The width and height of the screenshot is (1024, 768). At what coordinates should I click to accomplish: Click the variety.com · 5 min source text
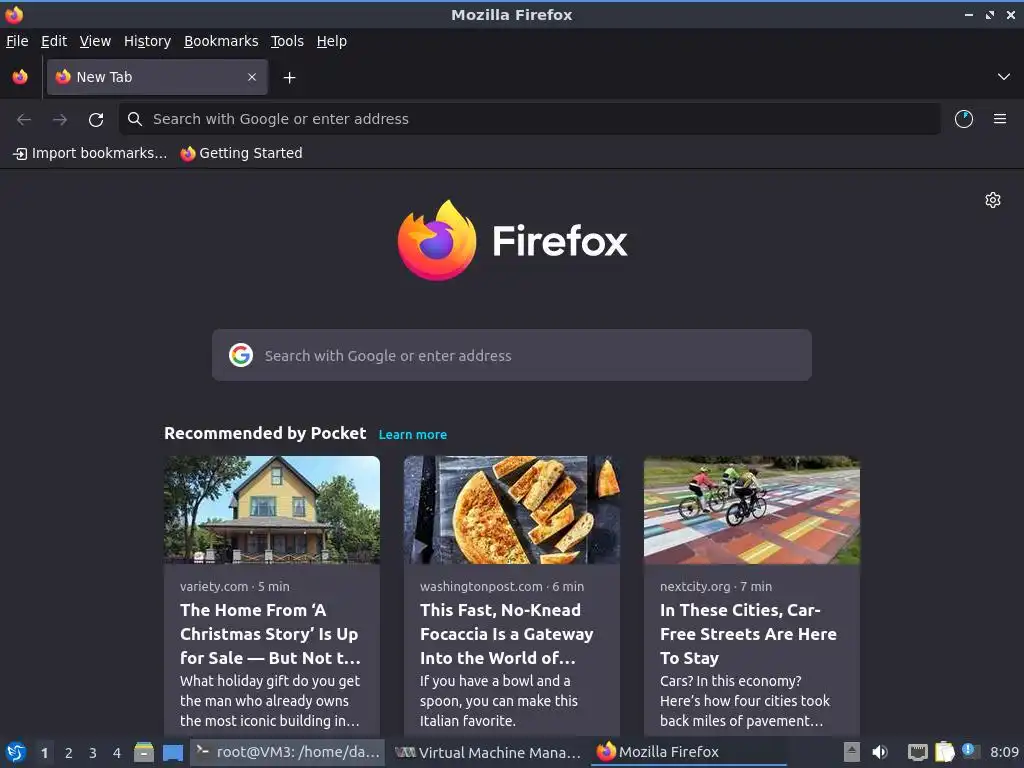click(x=234, y=586)
